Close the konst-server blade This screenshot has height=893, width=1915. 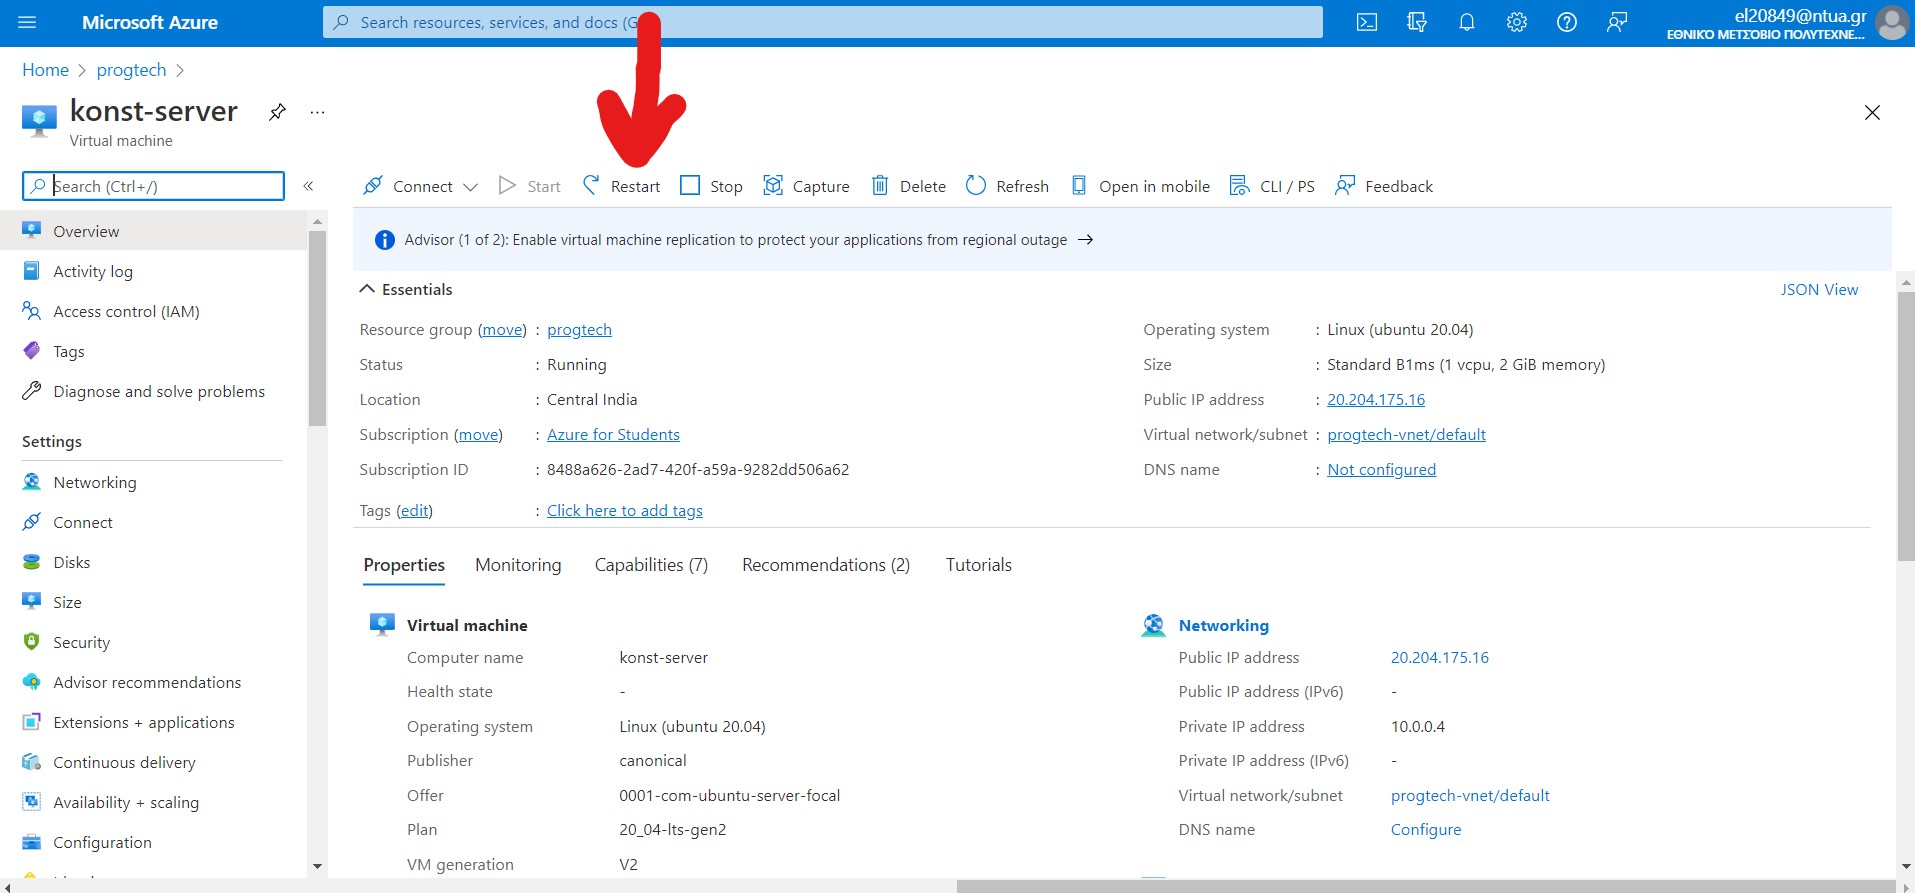click(x=1873, y=113)
